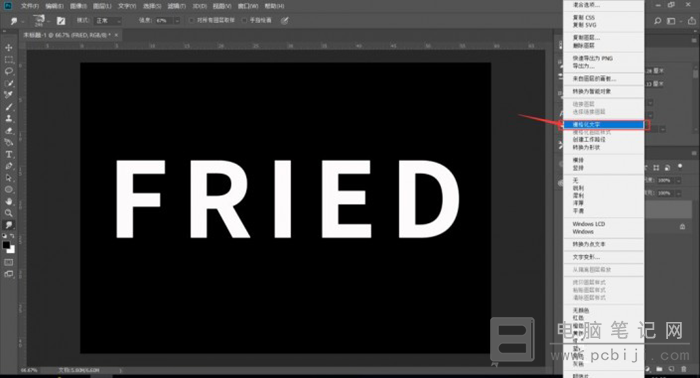Select the Gradient tool
Image resolution: width=700 pixels, height=378 pixels.
8,142
